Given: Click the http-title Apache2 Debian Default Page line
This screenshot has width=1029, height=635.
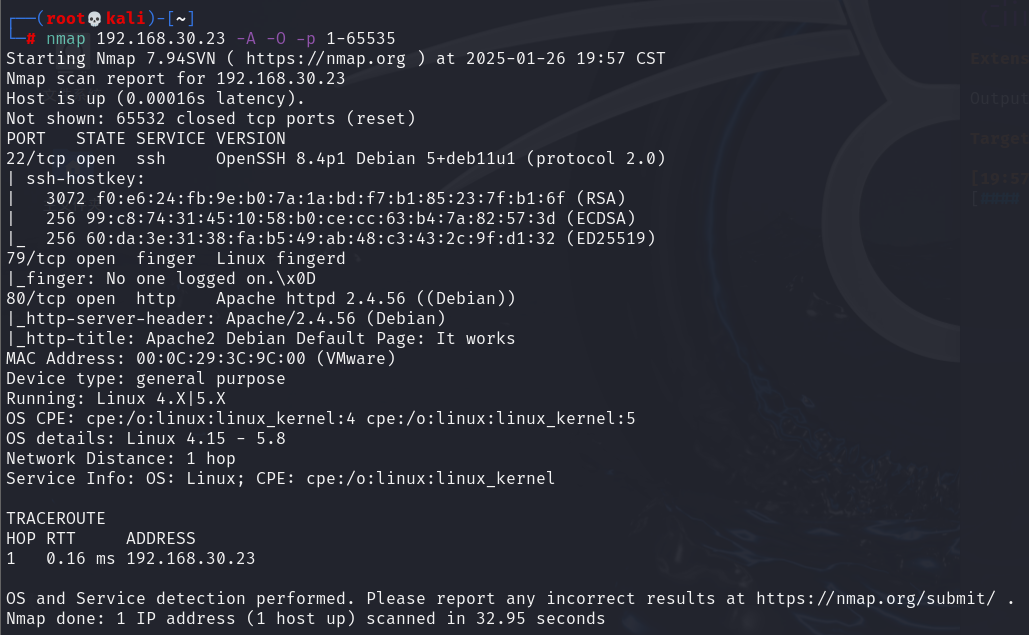Looking at the screenshot, I should coord(261,338).
